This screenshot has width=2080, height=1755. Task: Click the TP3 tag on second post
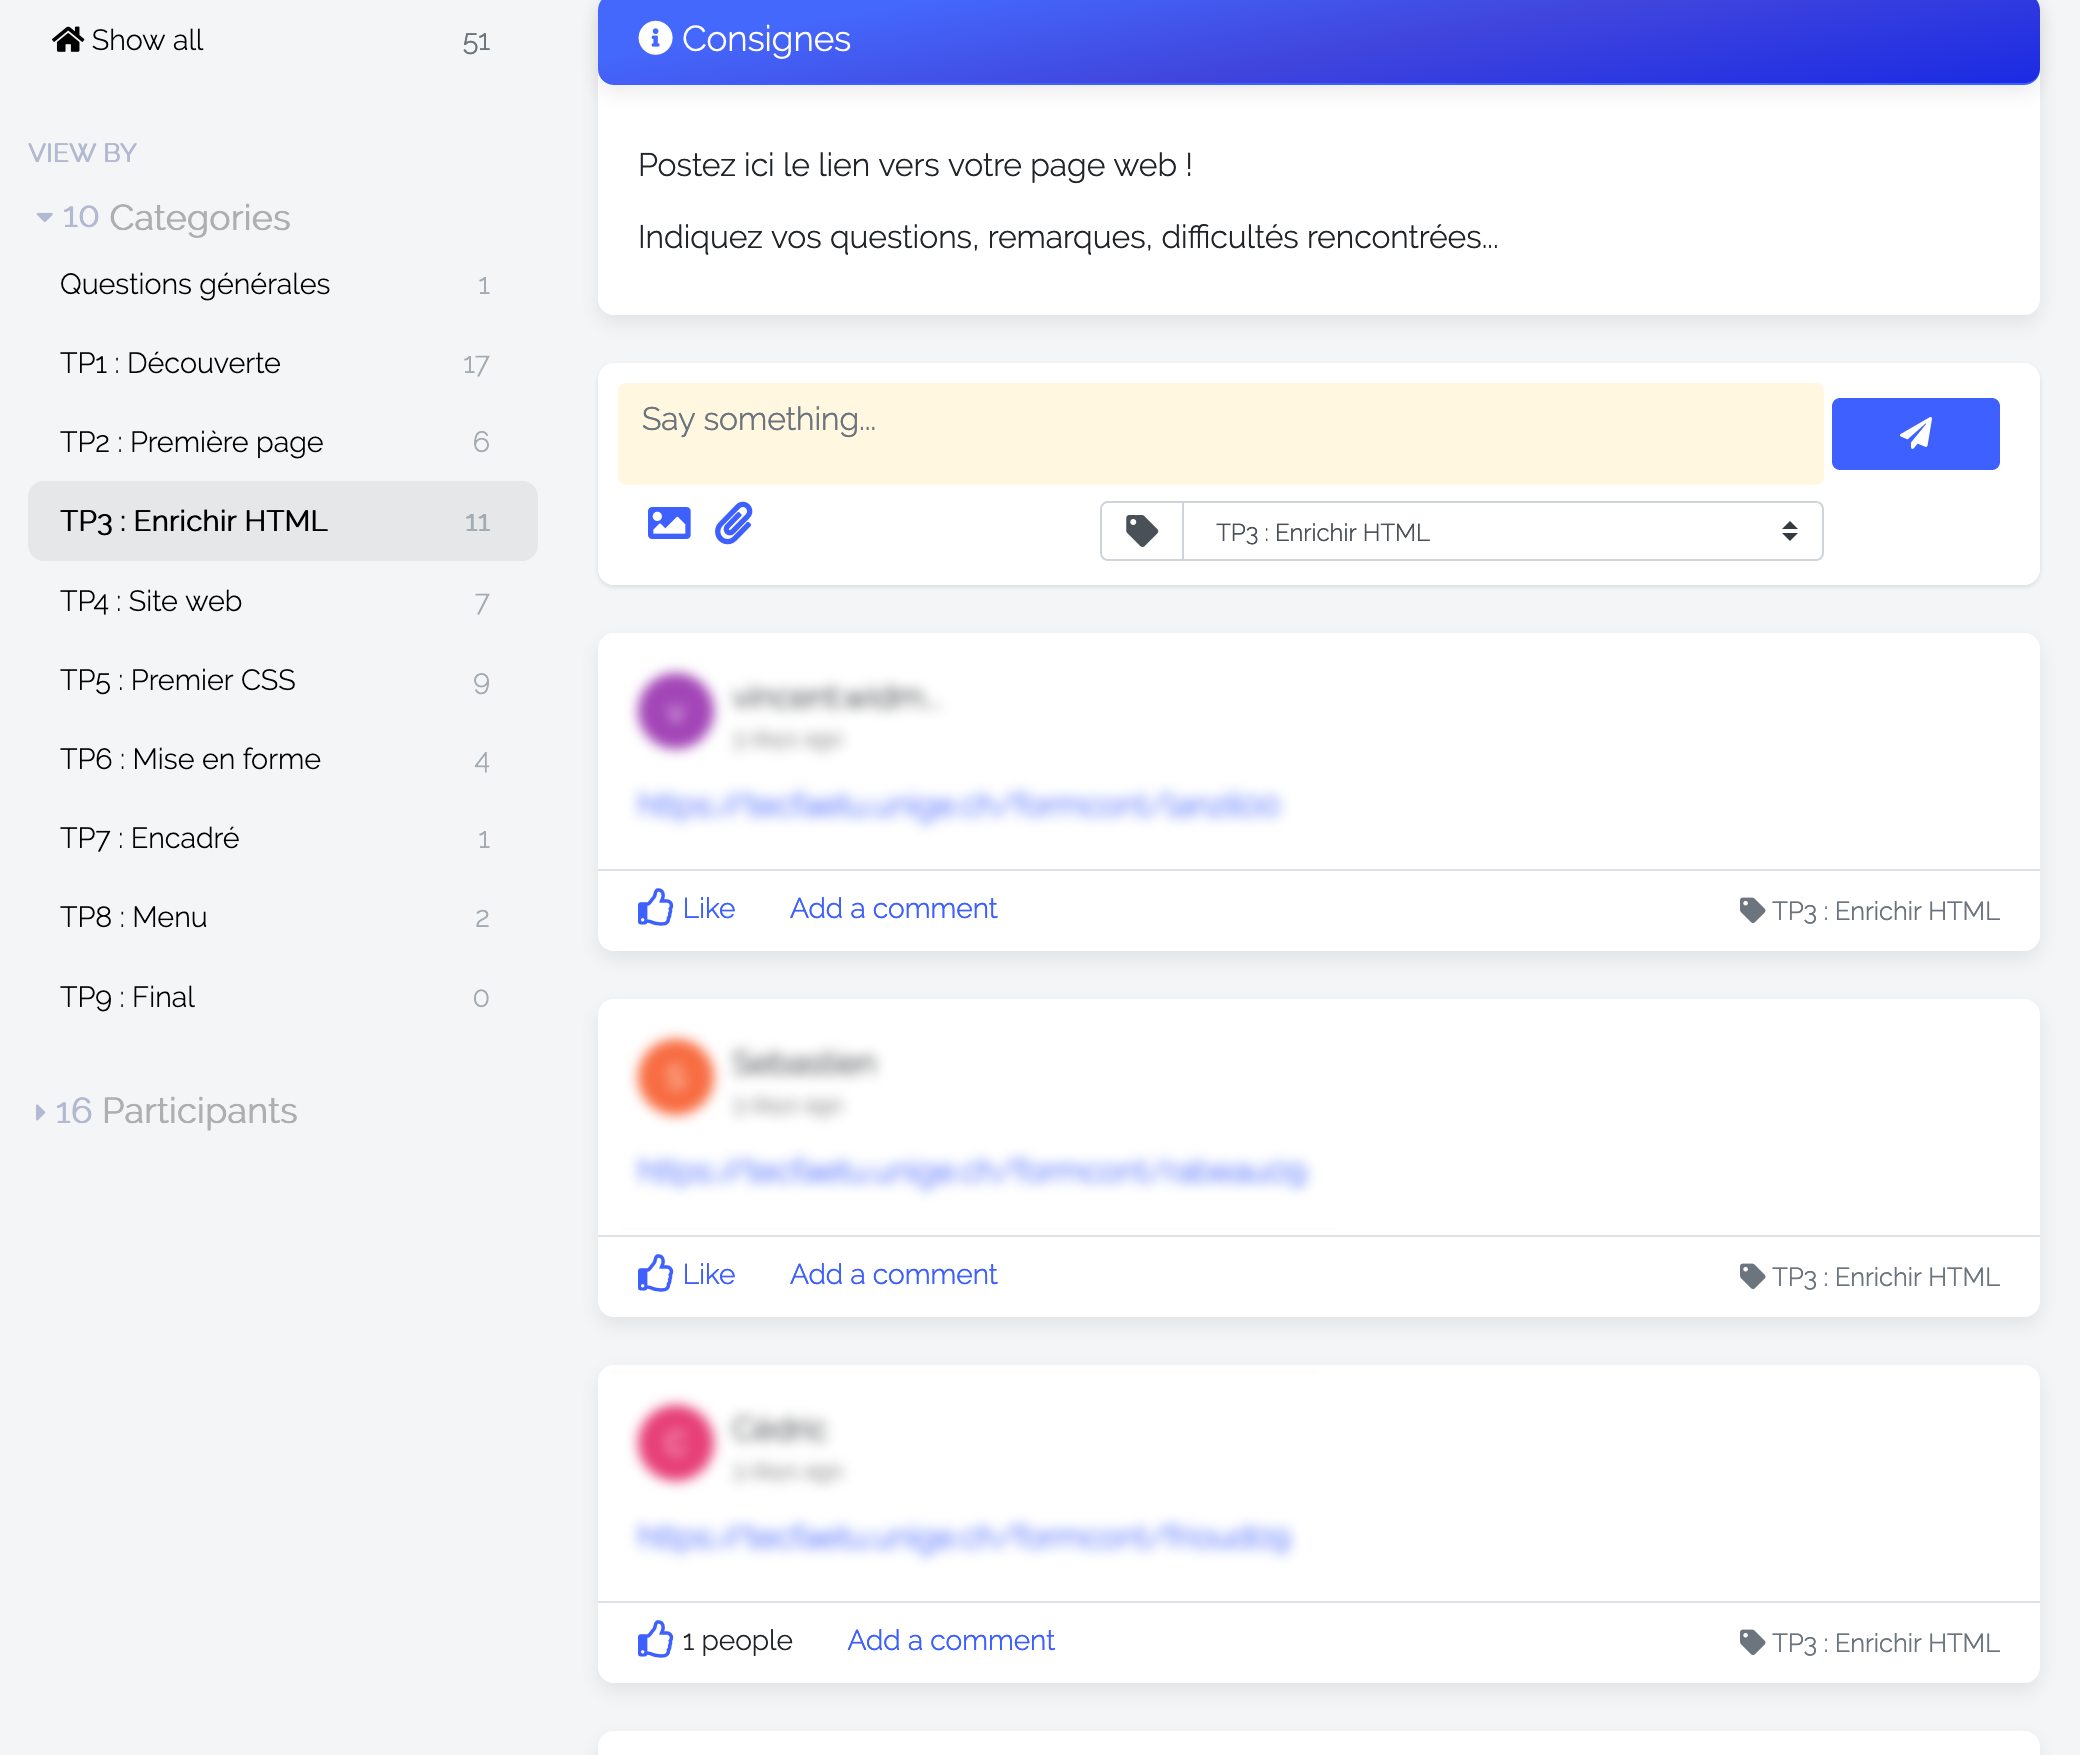pyautogui.click(x=1869, y=1277)
